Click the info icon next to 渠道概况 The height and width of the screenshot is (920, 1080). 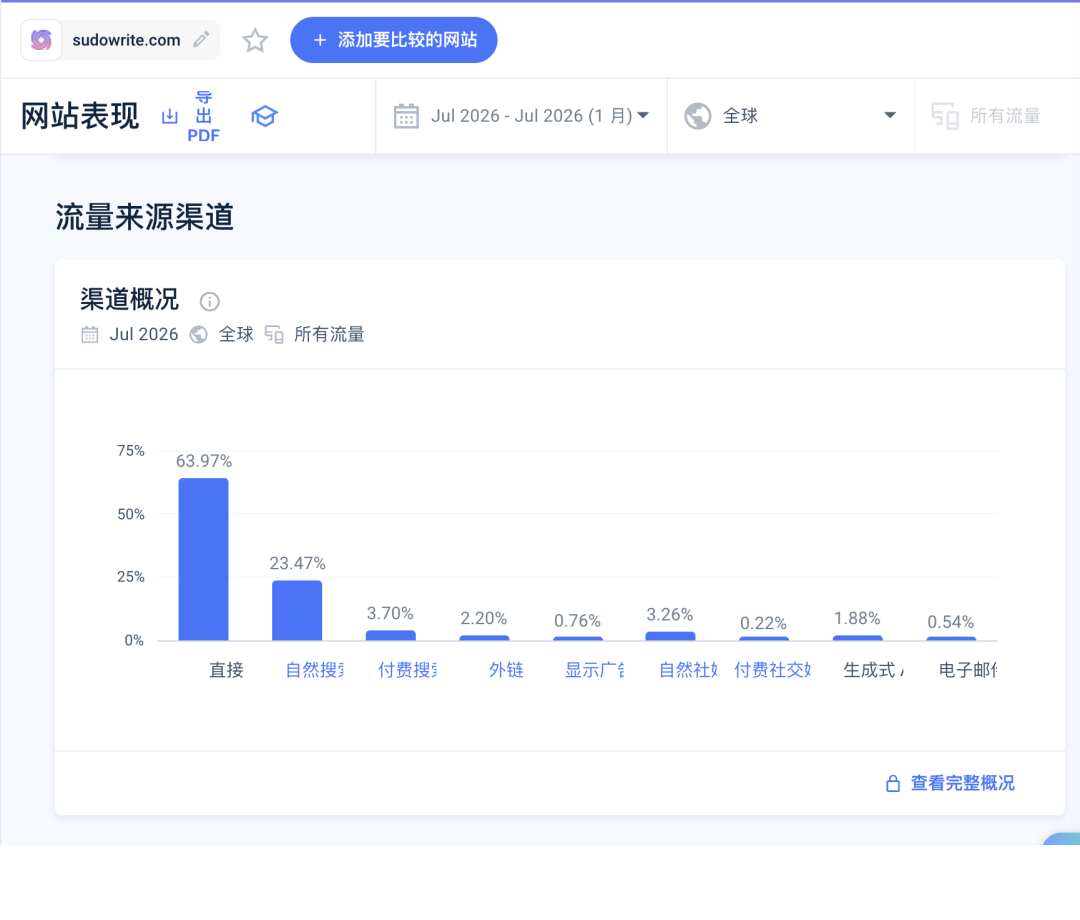click(209, 301)
